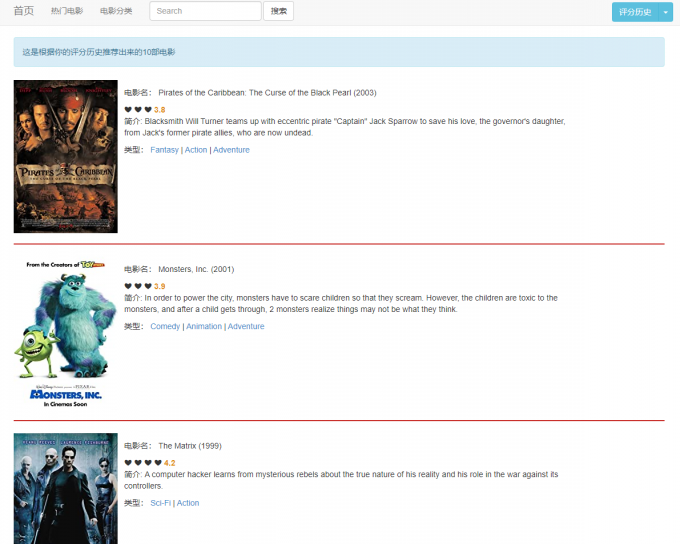Click the 3.8 rating score
The image size is (680, 544).
click(x=160, y=110)
